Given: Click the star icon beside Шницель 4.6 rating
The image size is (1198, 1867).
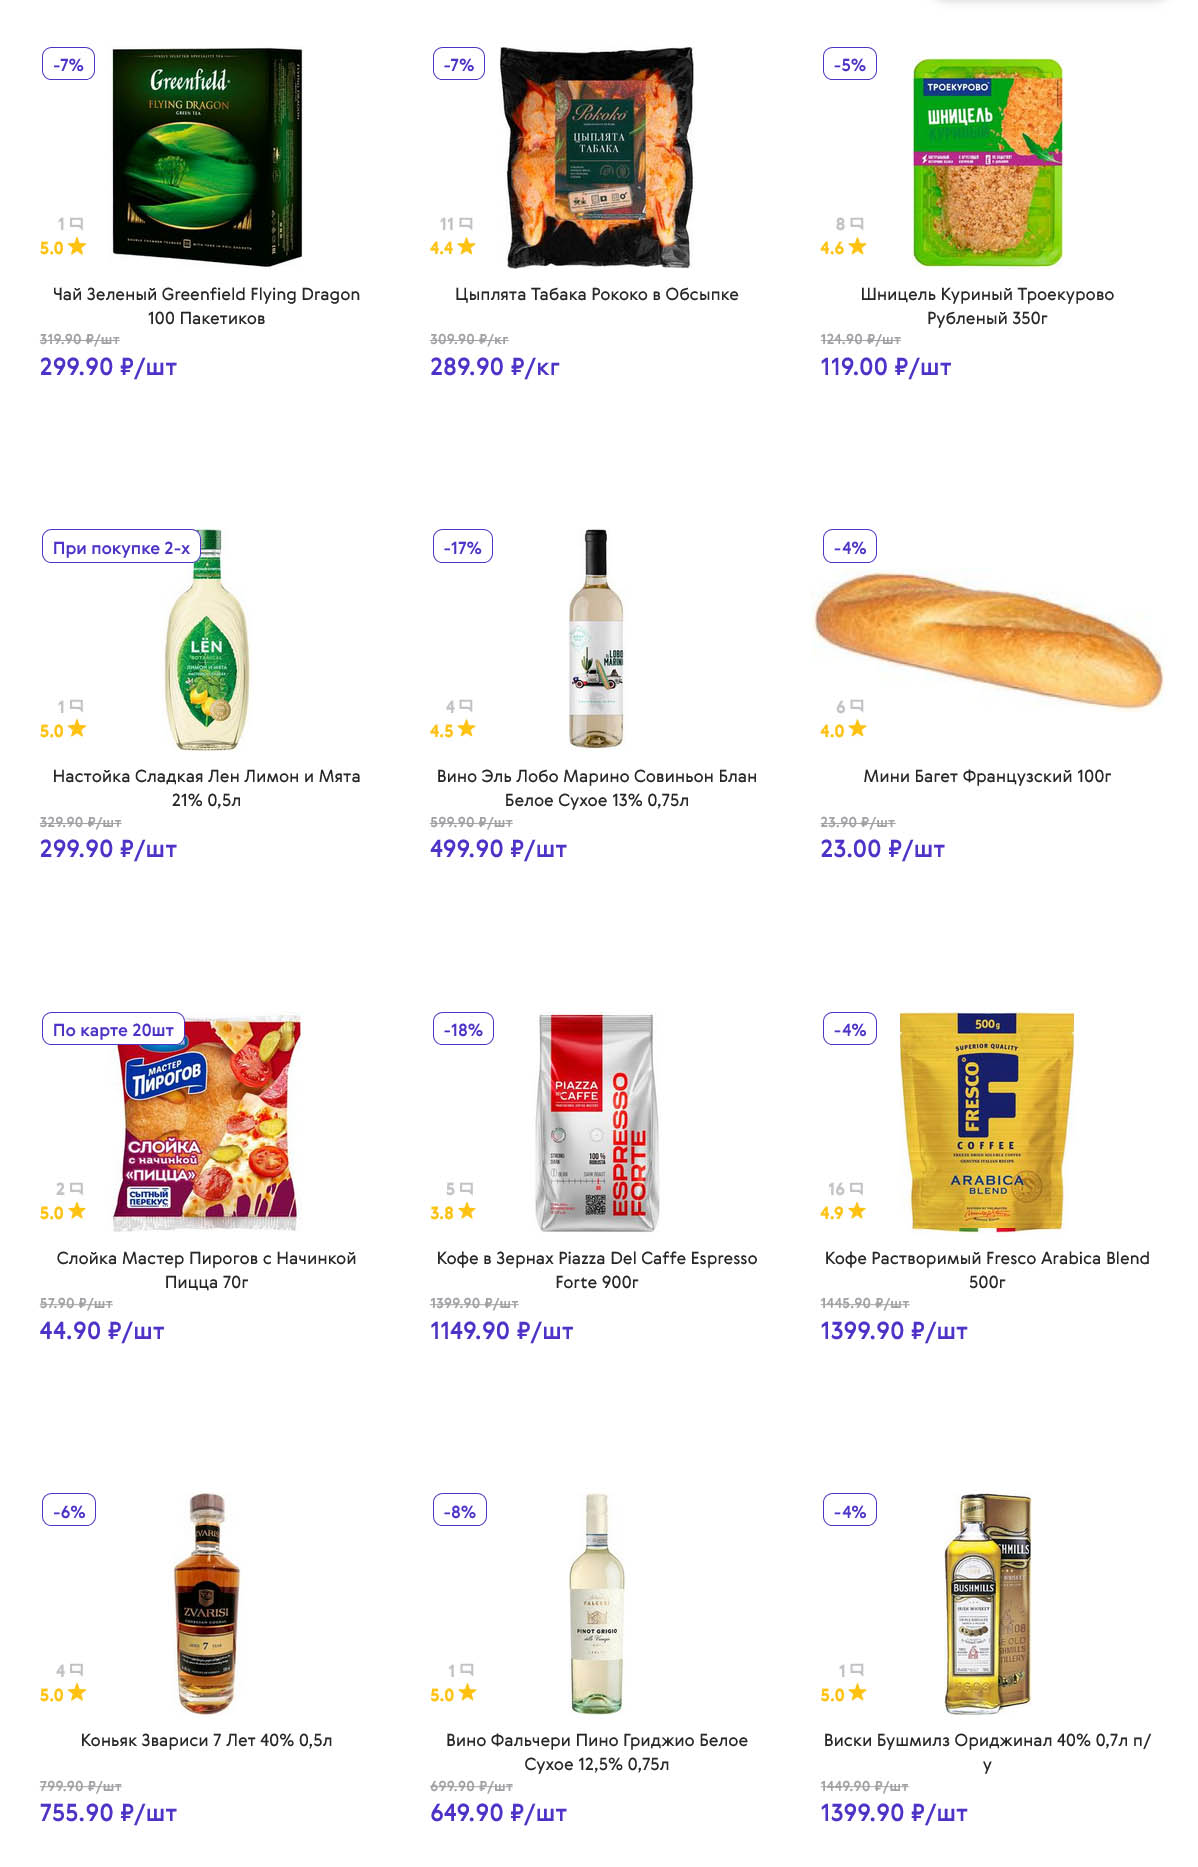Looking at the screenshot, I should coord(857,246).
